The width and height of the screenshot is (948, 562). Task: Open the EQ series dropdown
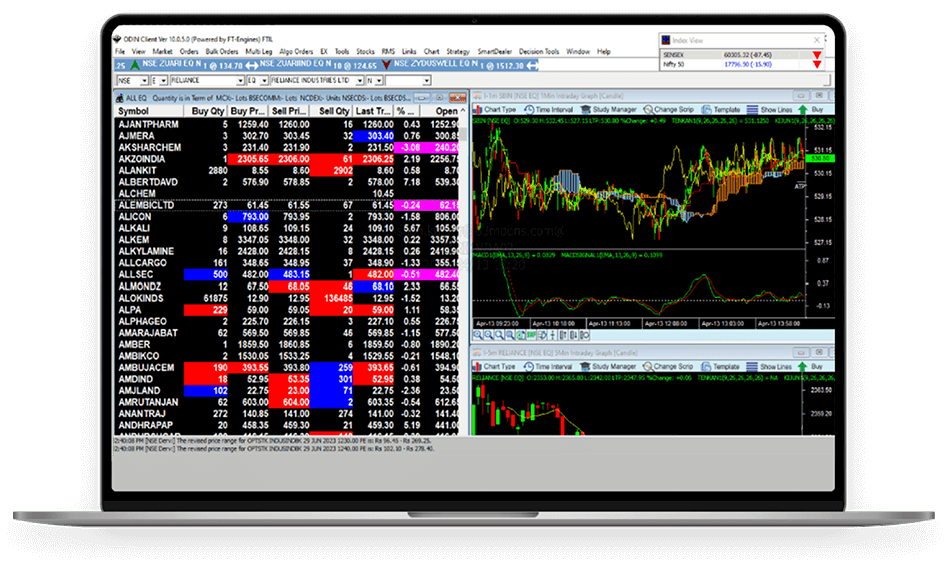[x=264, y=80]
